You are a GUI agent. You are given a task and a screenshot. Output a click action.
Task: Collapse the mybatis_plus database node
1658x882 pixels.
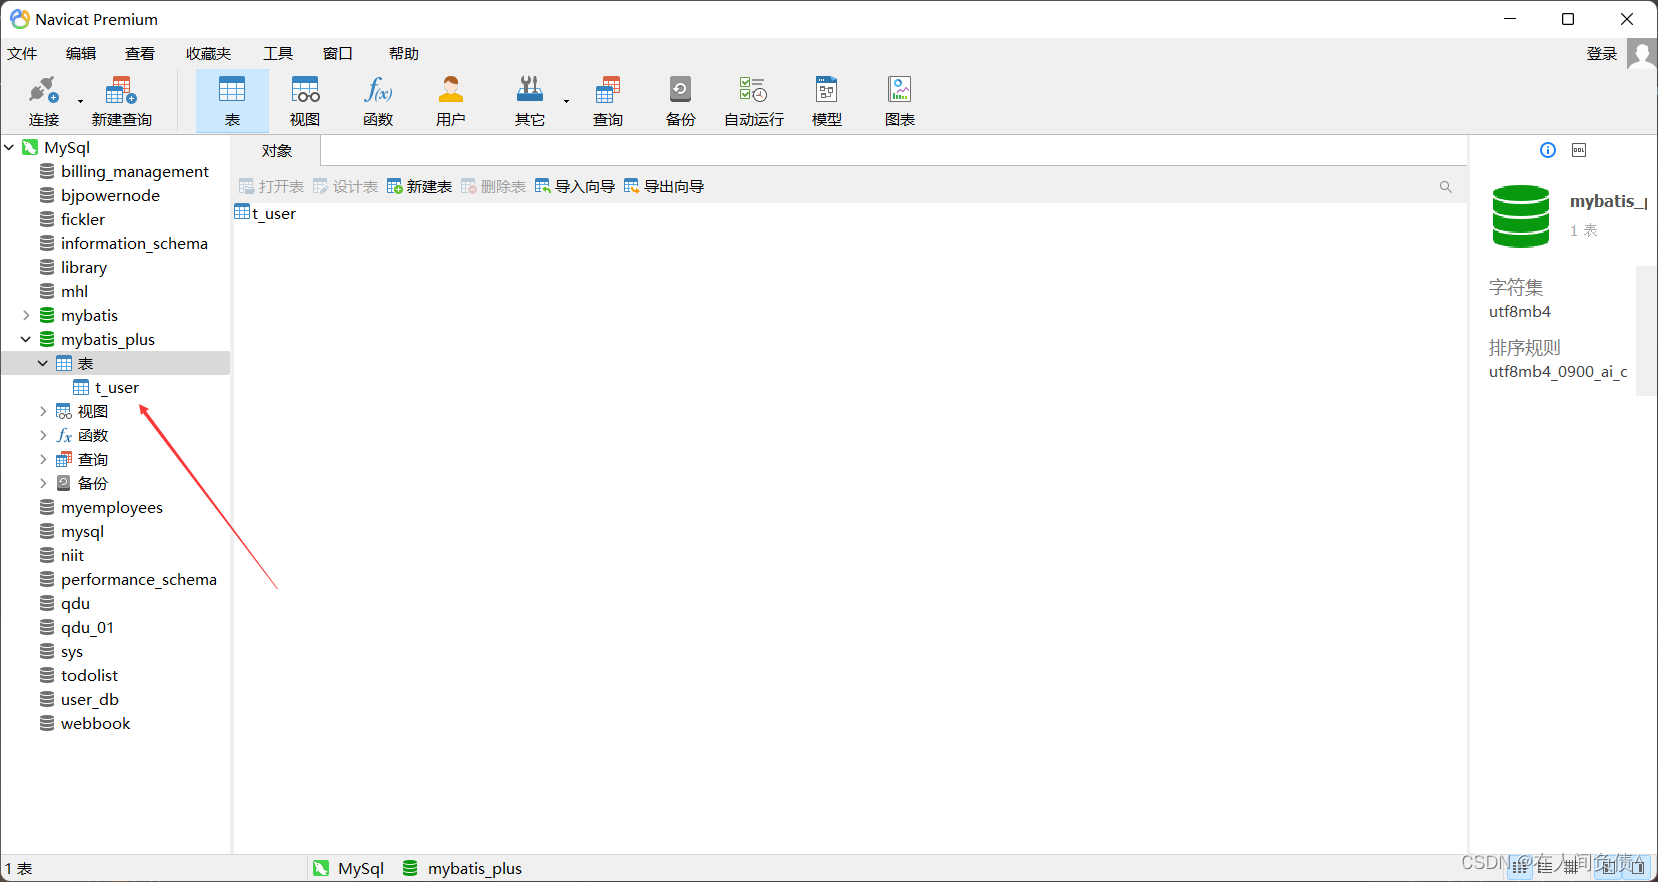pos(26,339)
